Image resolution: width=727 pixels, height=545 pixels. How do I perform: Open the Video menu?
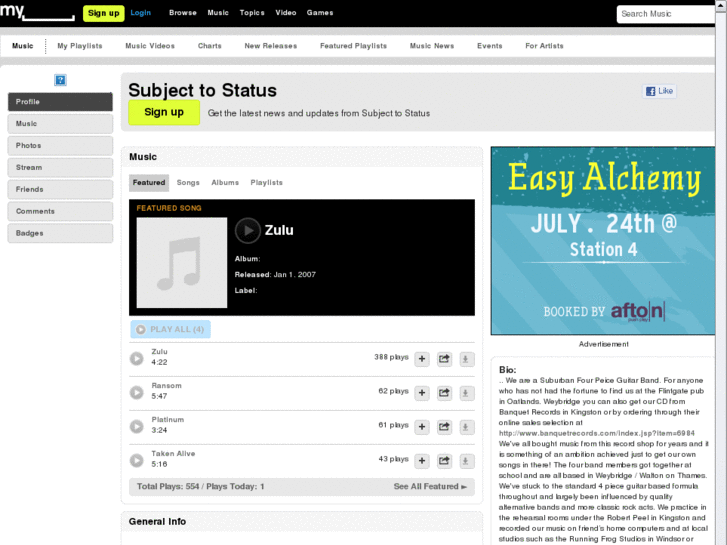[x=286, y=13]
